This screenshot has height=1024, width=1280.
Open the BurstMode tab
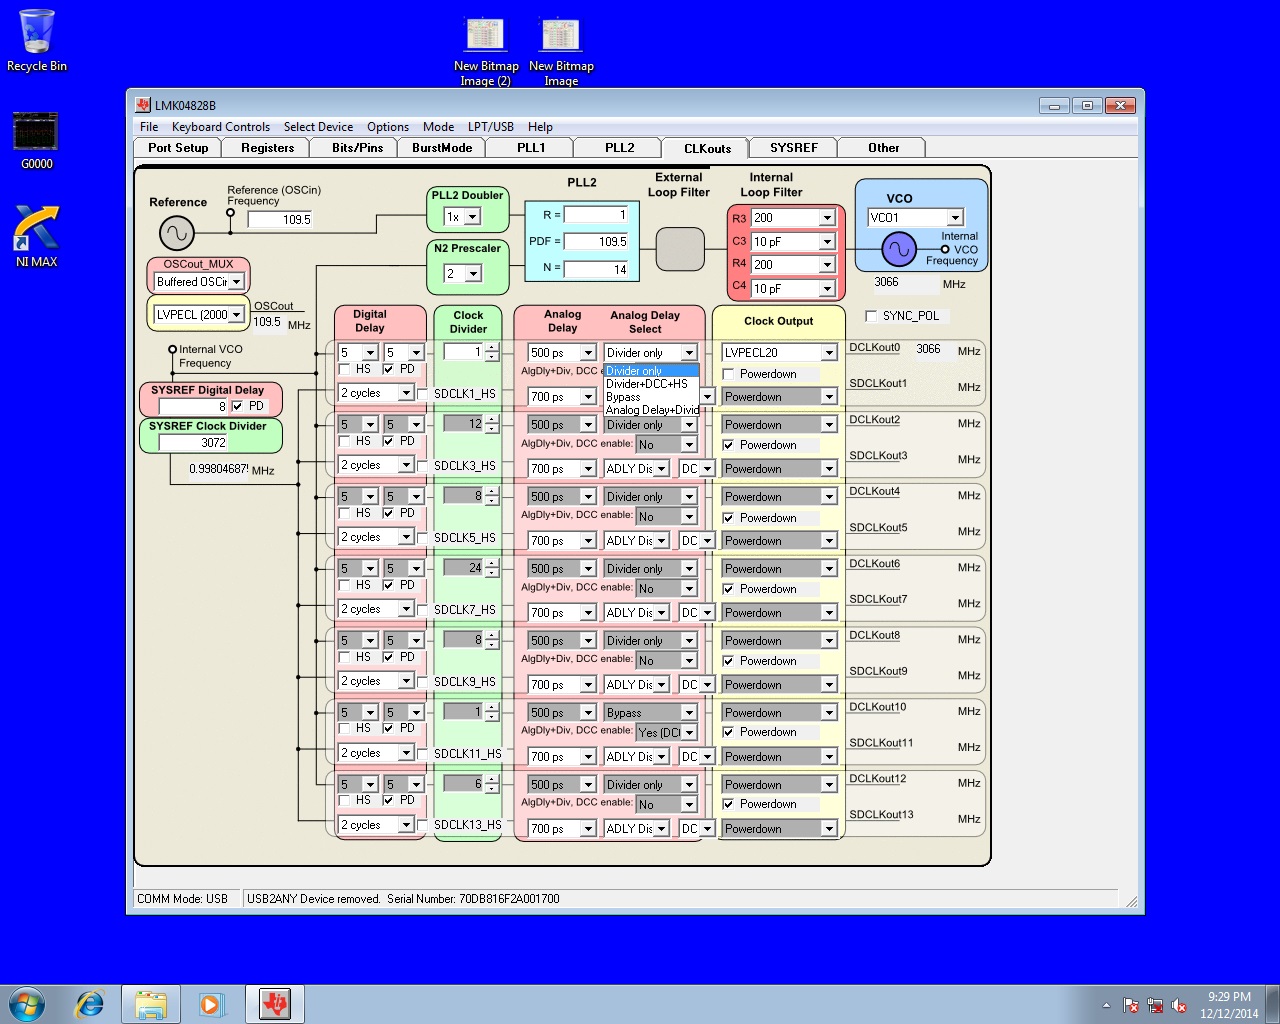pos(442,148)
